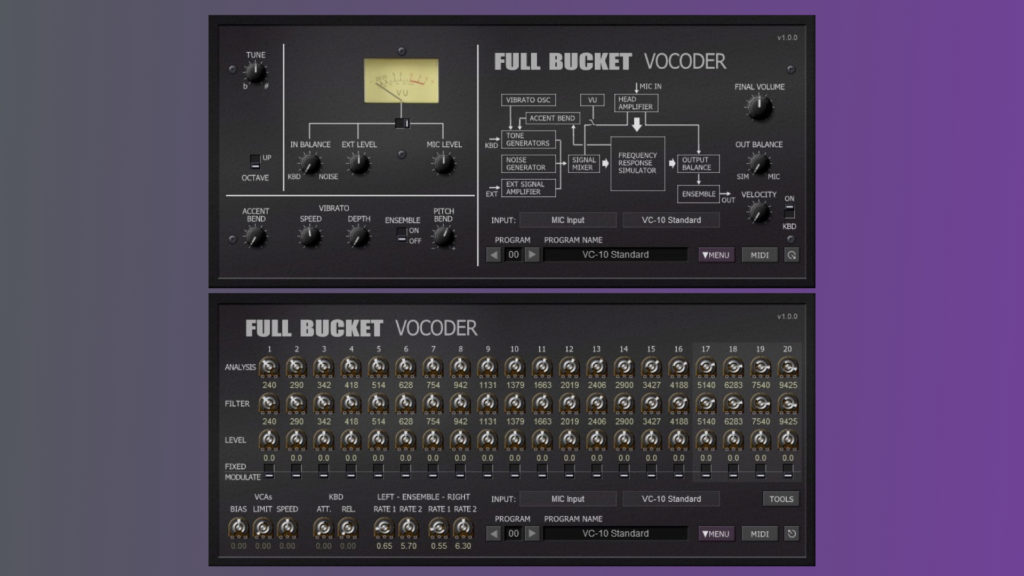This screenshot has width=1024, height=576.
Task: Click the KBD ATT. knob
Action: point(323,527)
